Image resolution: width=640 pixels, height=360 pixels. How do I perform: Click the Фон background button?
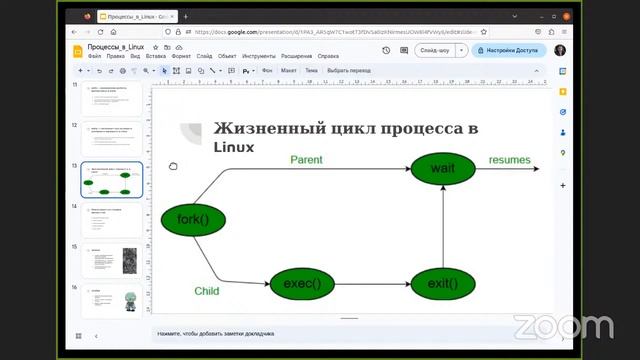coord(267,71)
